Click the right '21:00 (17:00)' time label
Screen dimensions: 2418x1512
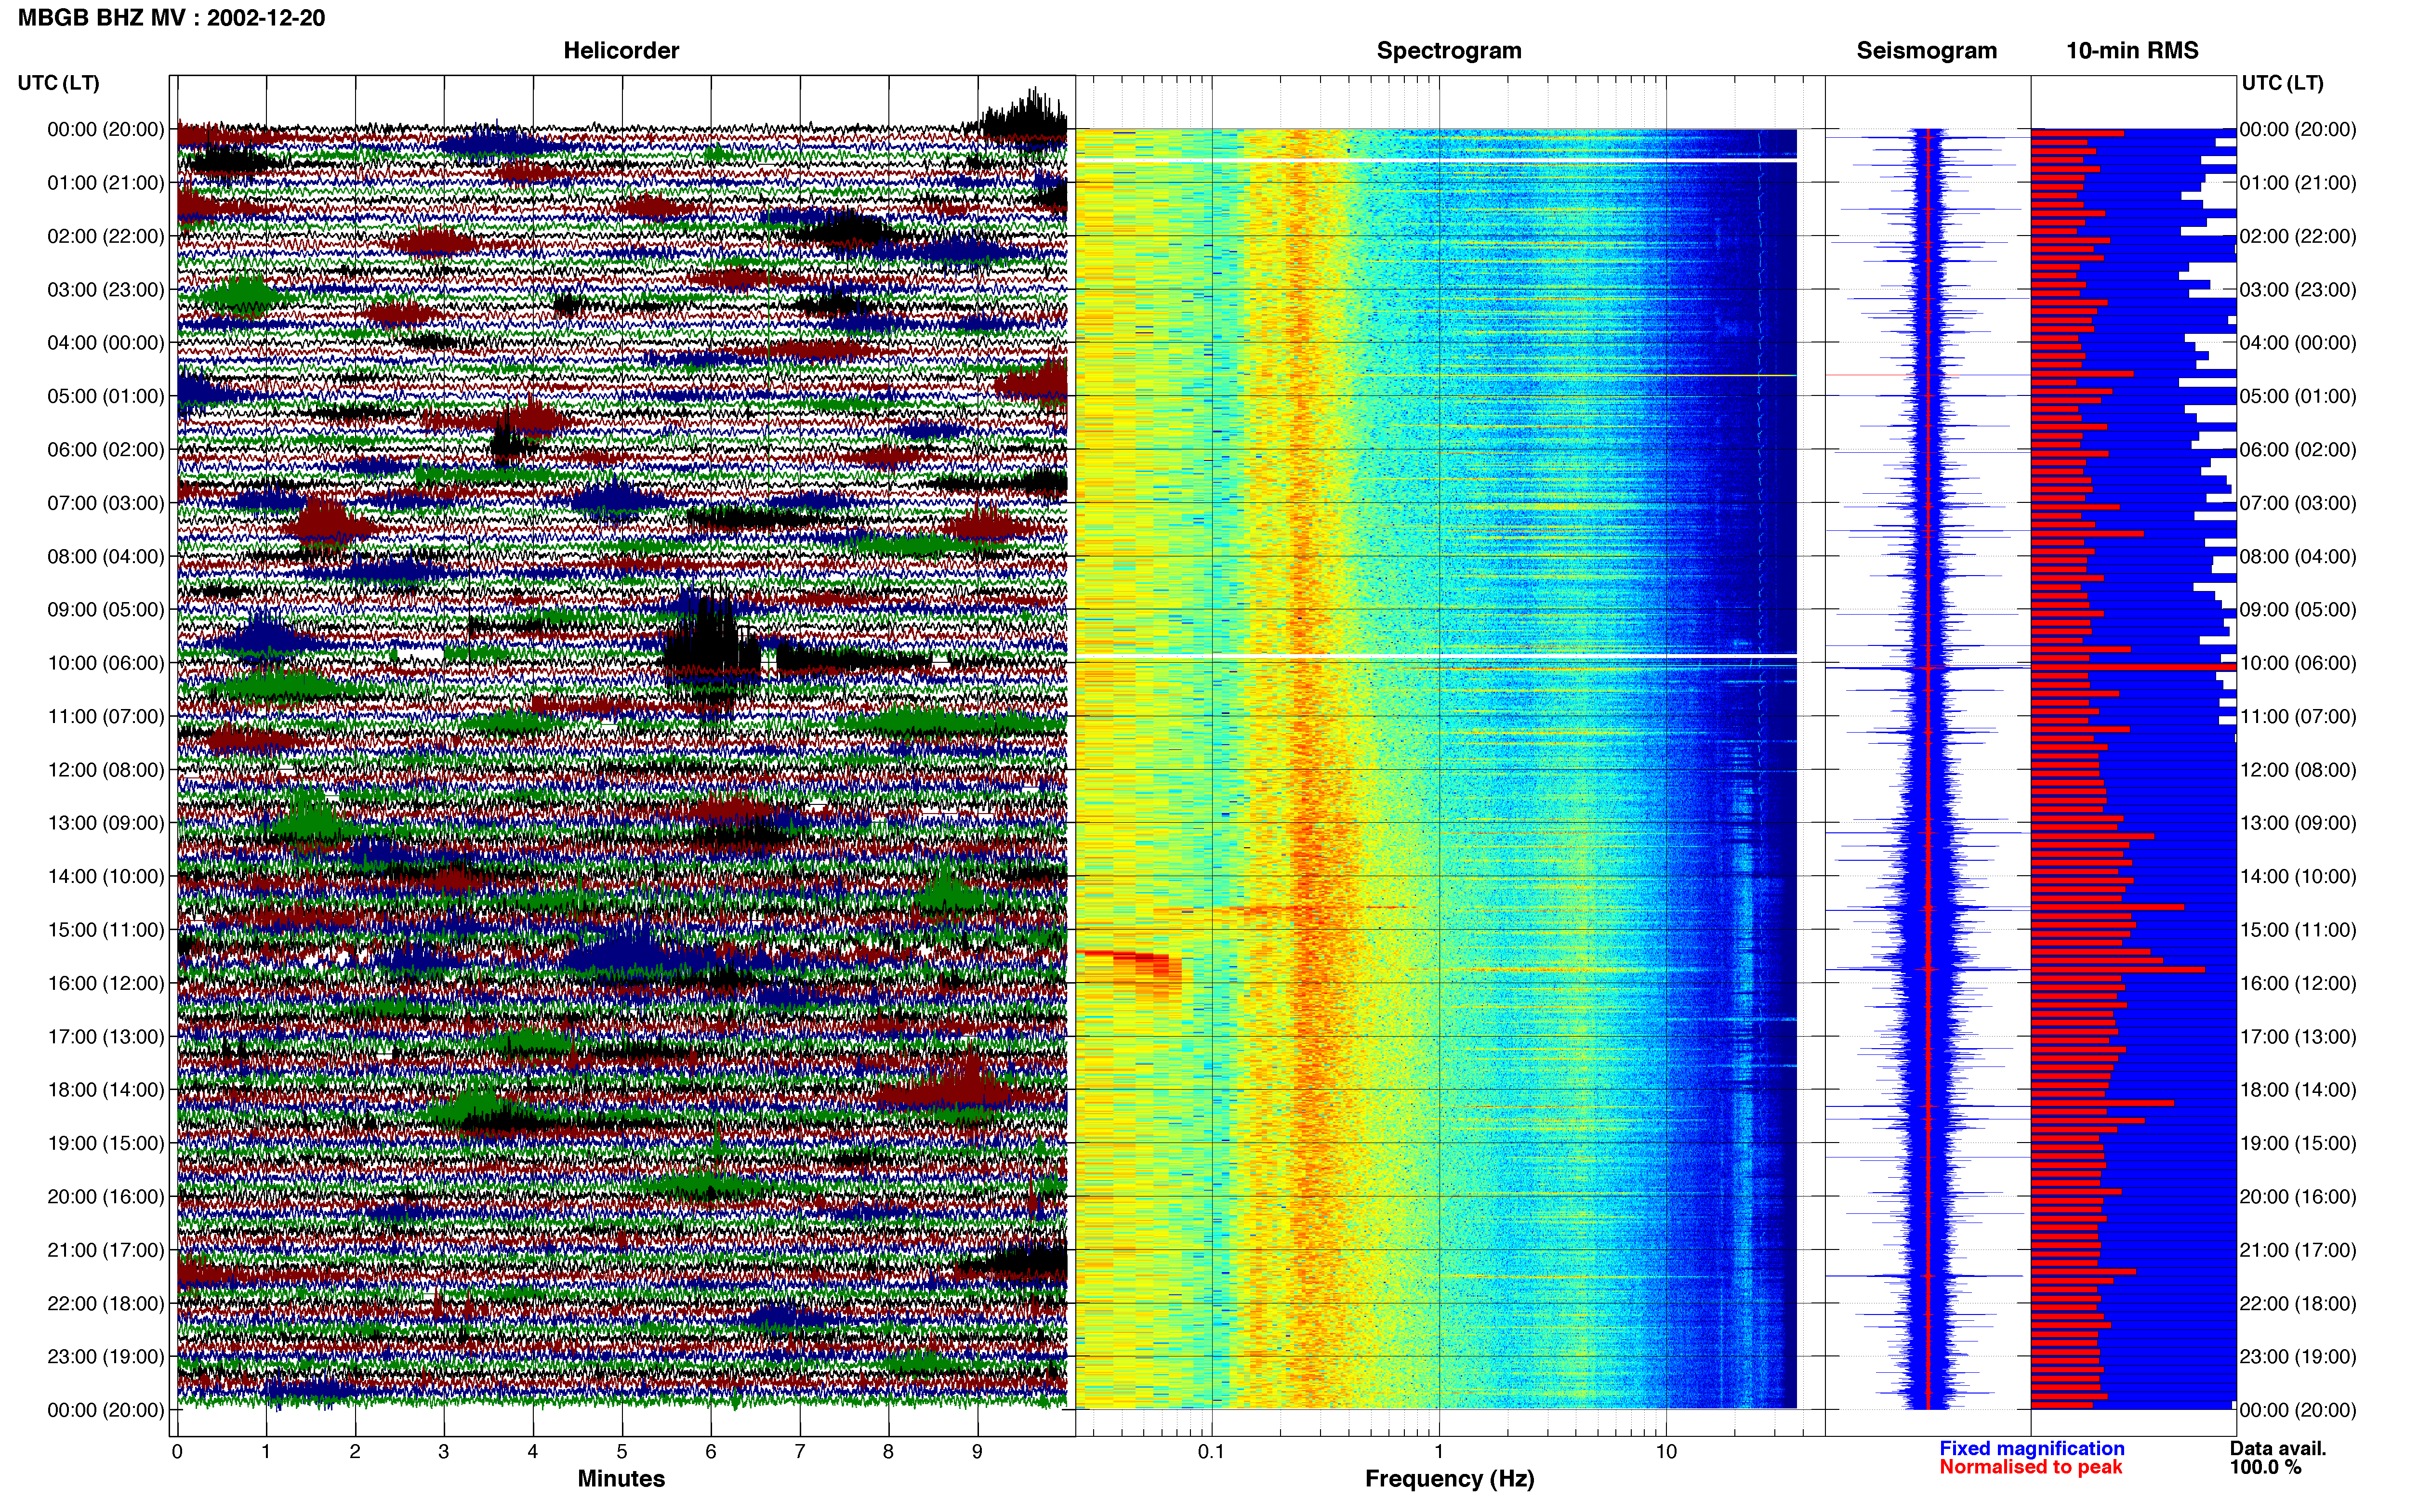click(x=2298, y=1250)
